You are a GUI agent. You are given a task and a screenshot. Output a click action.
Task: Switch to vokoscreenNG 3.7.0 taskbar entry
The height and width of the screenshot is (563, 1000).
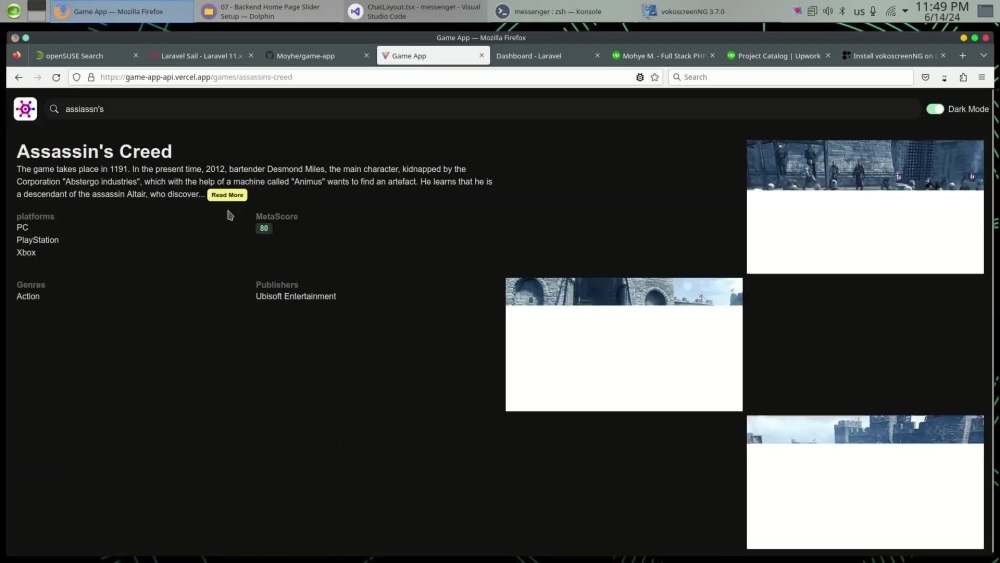[693, 11]
